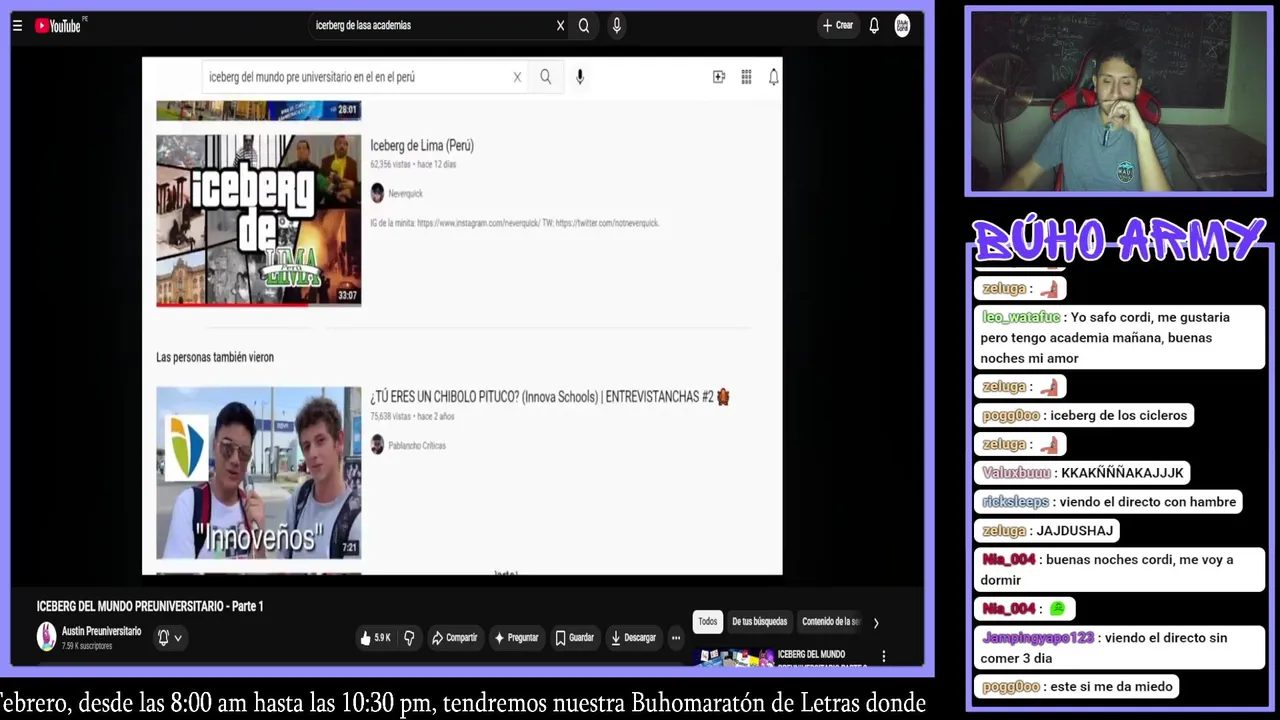The height and width of the screenshot is (720, 1280).
Task: Click the green emoji in Nia_004's message
Action: tap(1057, 609)
